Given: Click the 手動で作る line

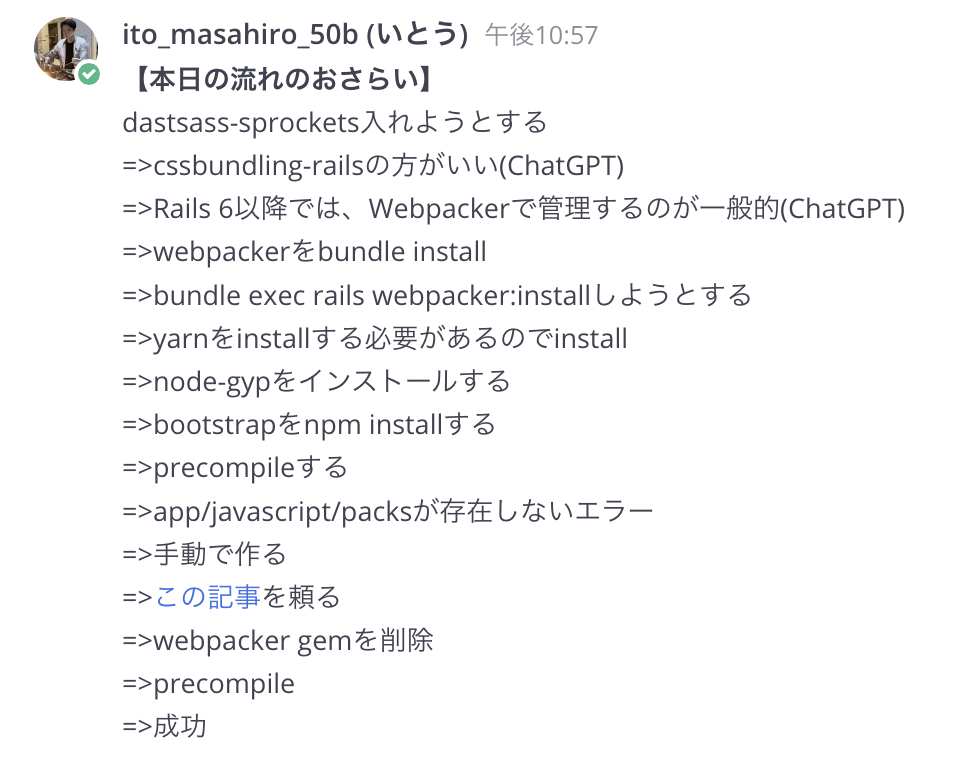Looking at the screenshot, I should pyautogui.click(x=204, y=554).
